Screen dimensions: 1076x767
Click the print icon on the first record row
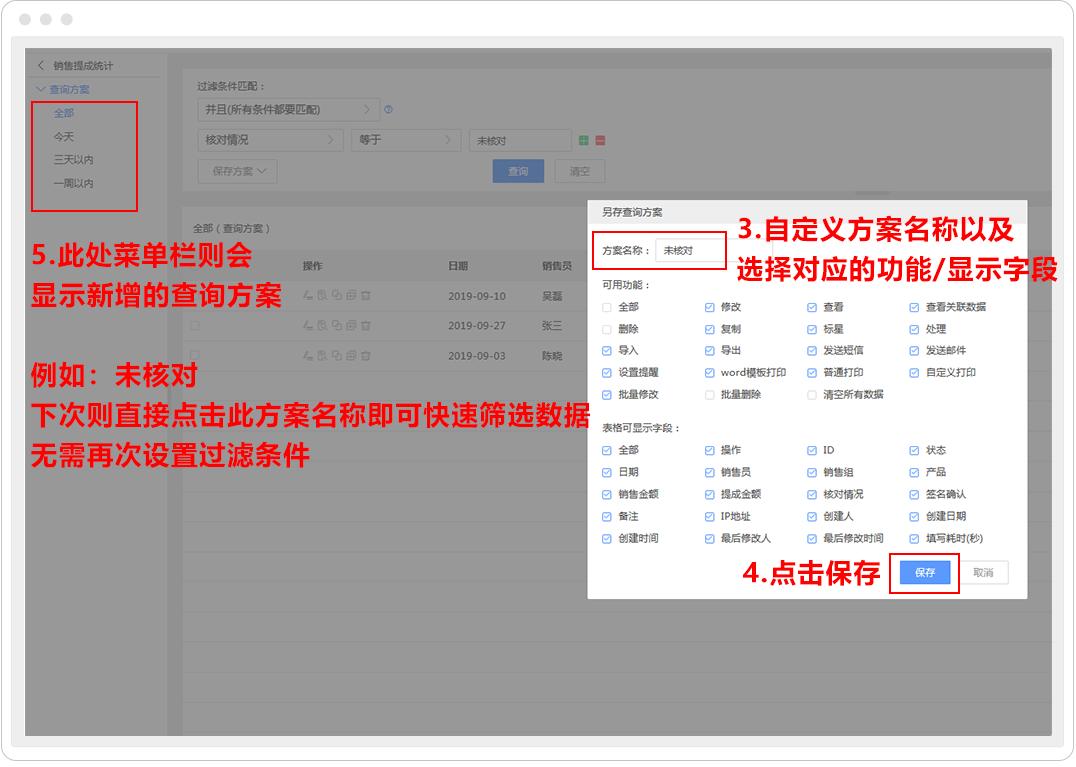[x=351, y=296]
